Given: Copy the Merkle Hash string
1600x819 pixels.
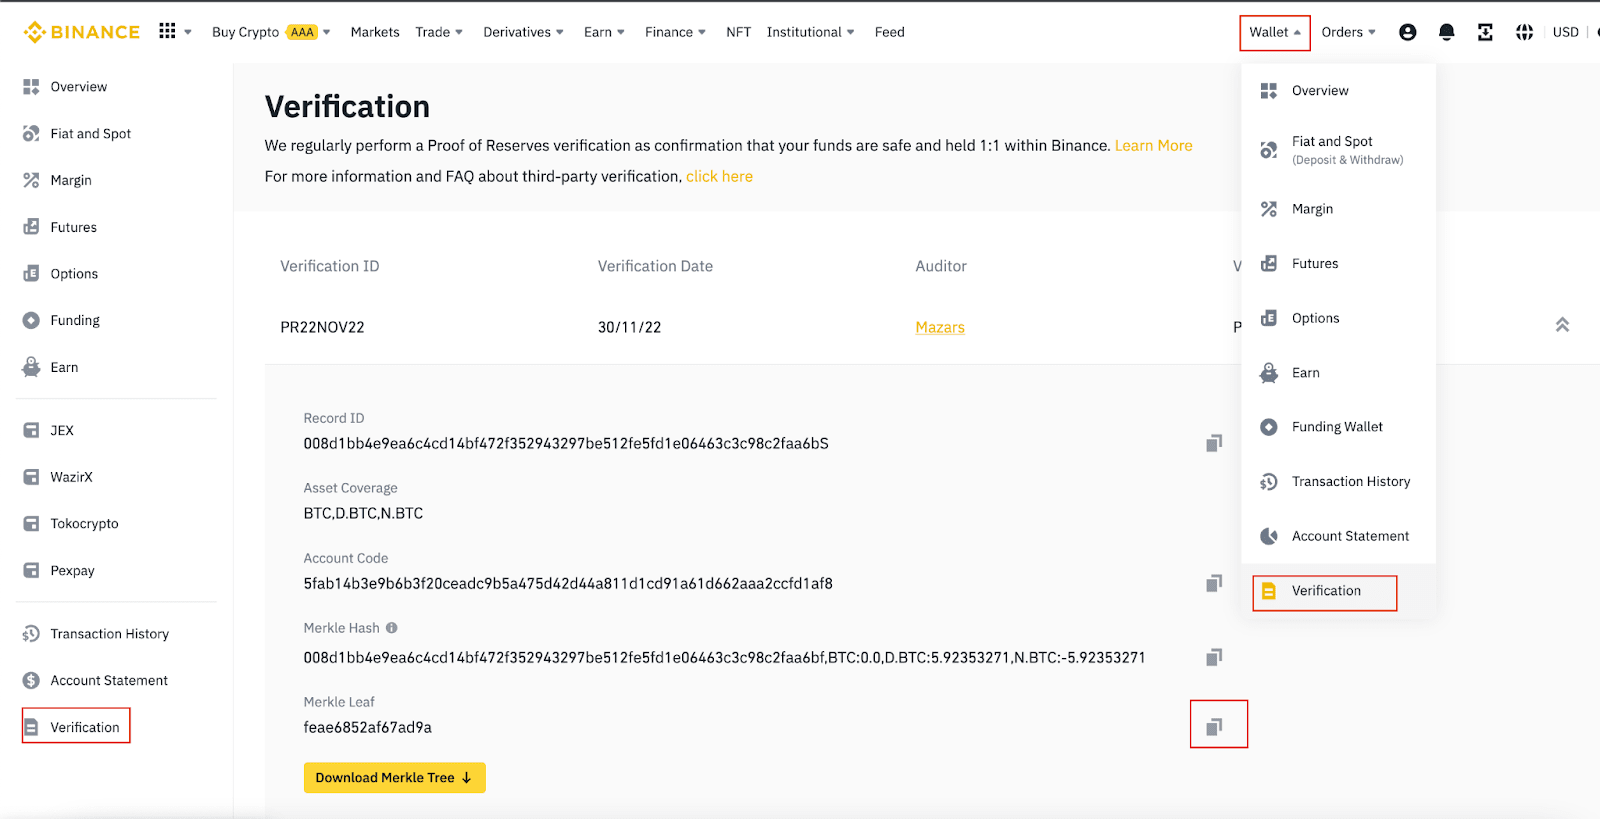Looking at the screenshot, I should pos(1214,657).
